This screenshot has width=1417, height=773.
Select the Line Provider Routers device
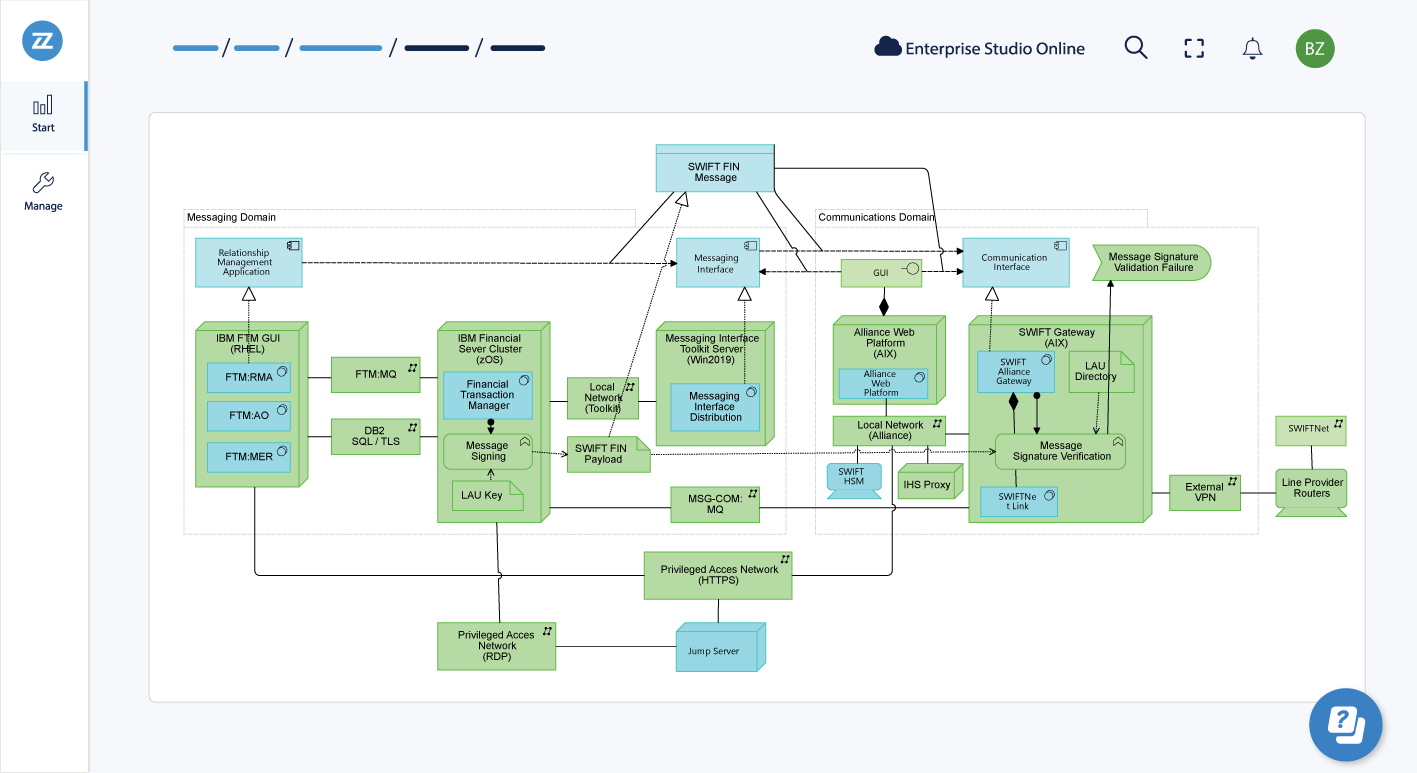(1311, 489)
